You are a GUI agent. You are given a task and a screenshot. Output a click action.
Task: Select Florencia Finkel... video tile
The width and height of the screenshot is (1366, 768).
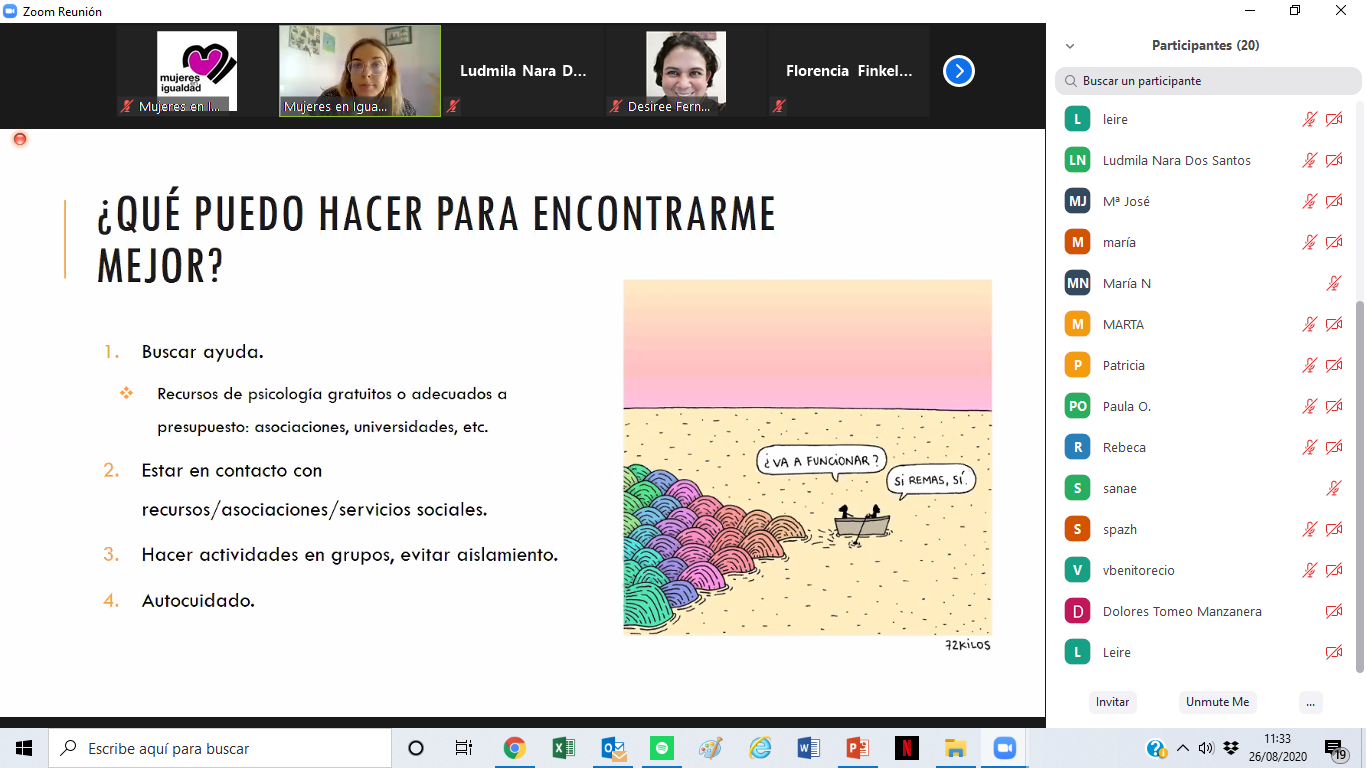click(x=849, y=72)
